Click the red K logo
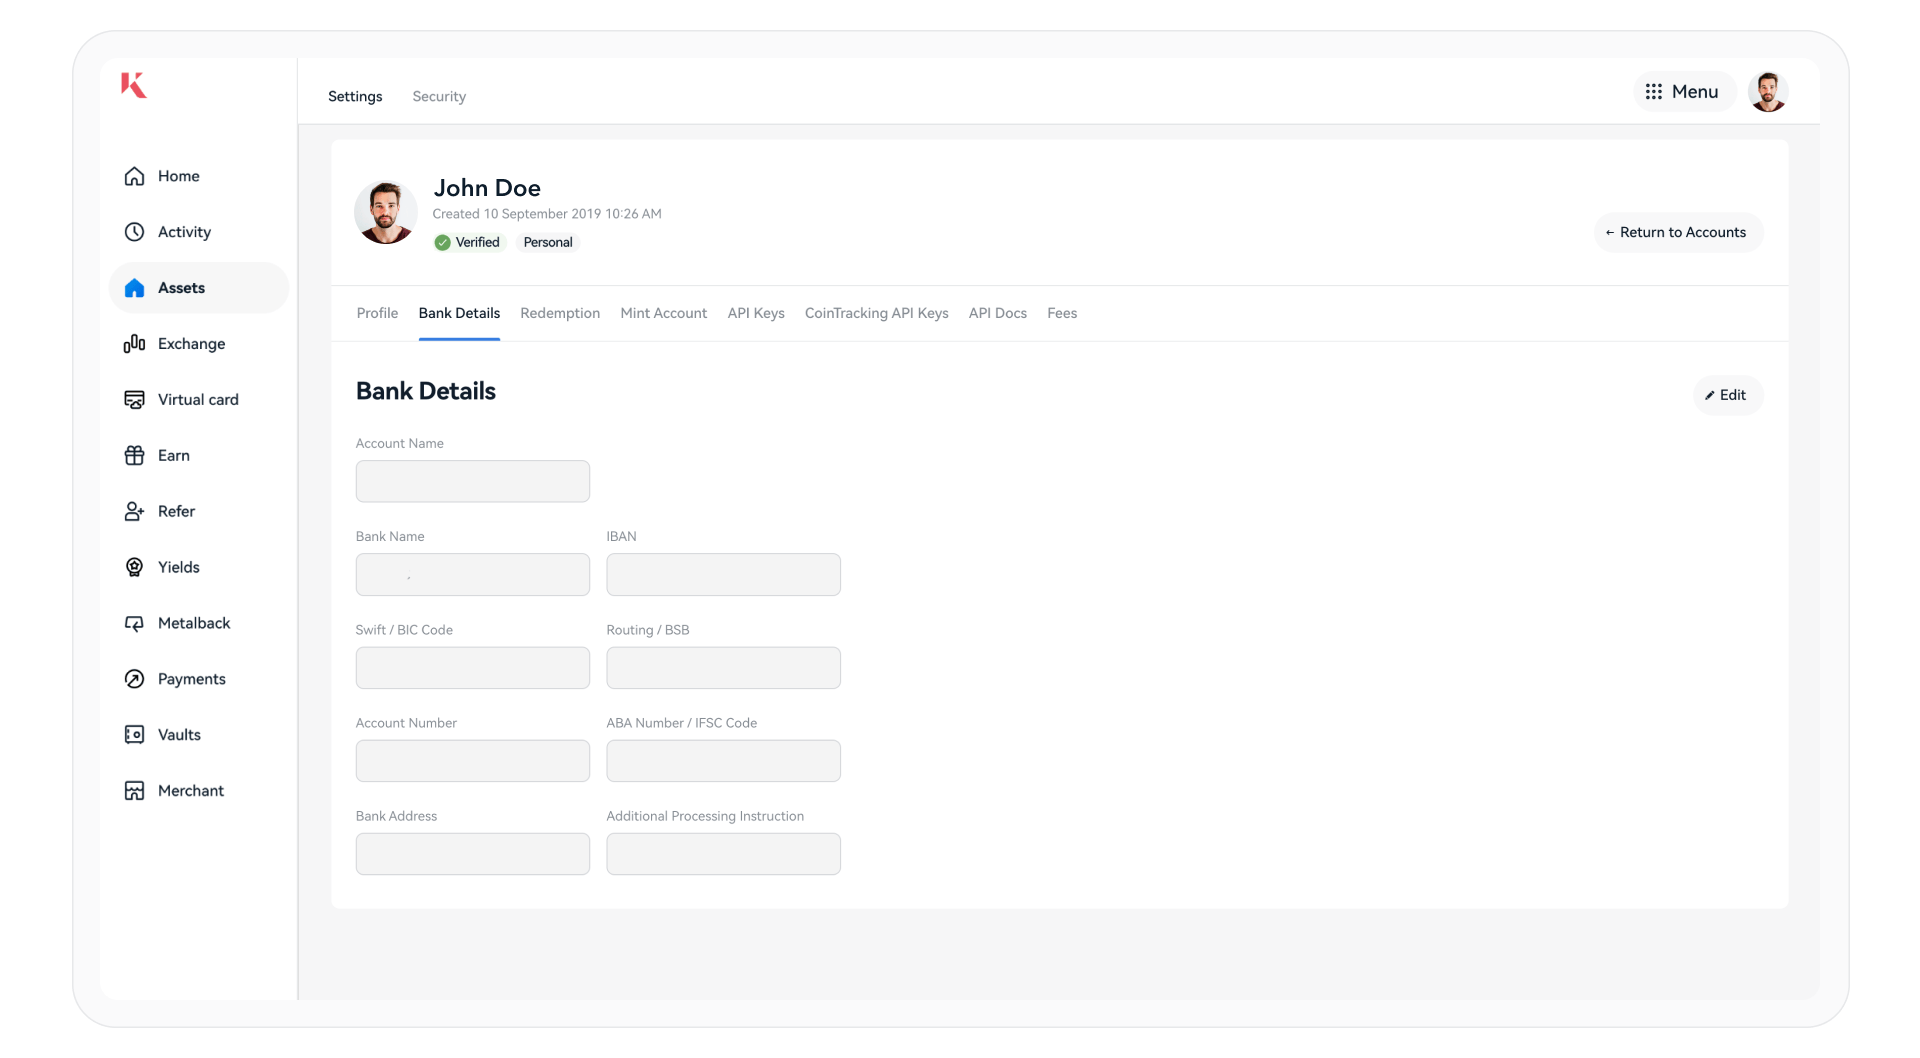 coord(134,86)
